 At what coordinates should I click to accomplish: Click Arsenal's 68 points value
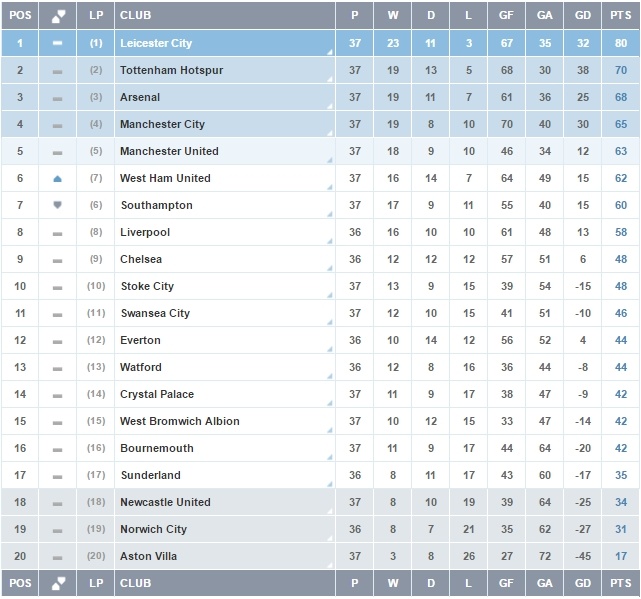pos(621,97)
